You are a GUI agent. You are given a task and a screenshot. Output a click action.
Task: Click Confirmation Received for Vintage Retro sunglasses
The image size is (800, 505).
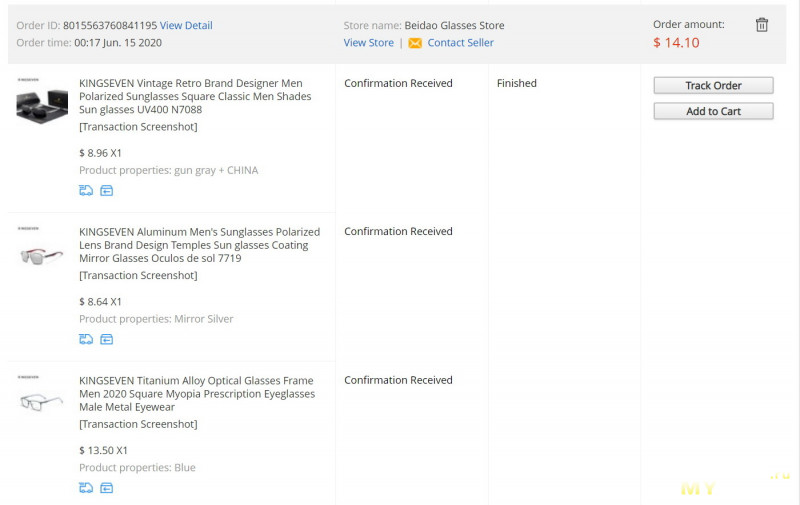tap(398, 83)
